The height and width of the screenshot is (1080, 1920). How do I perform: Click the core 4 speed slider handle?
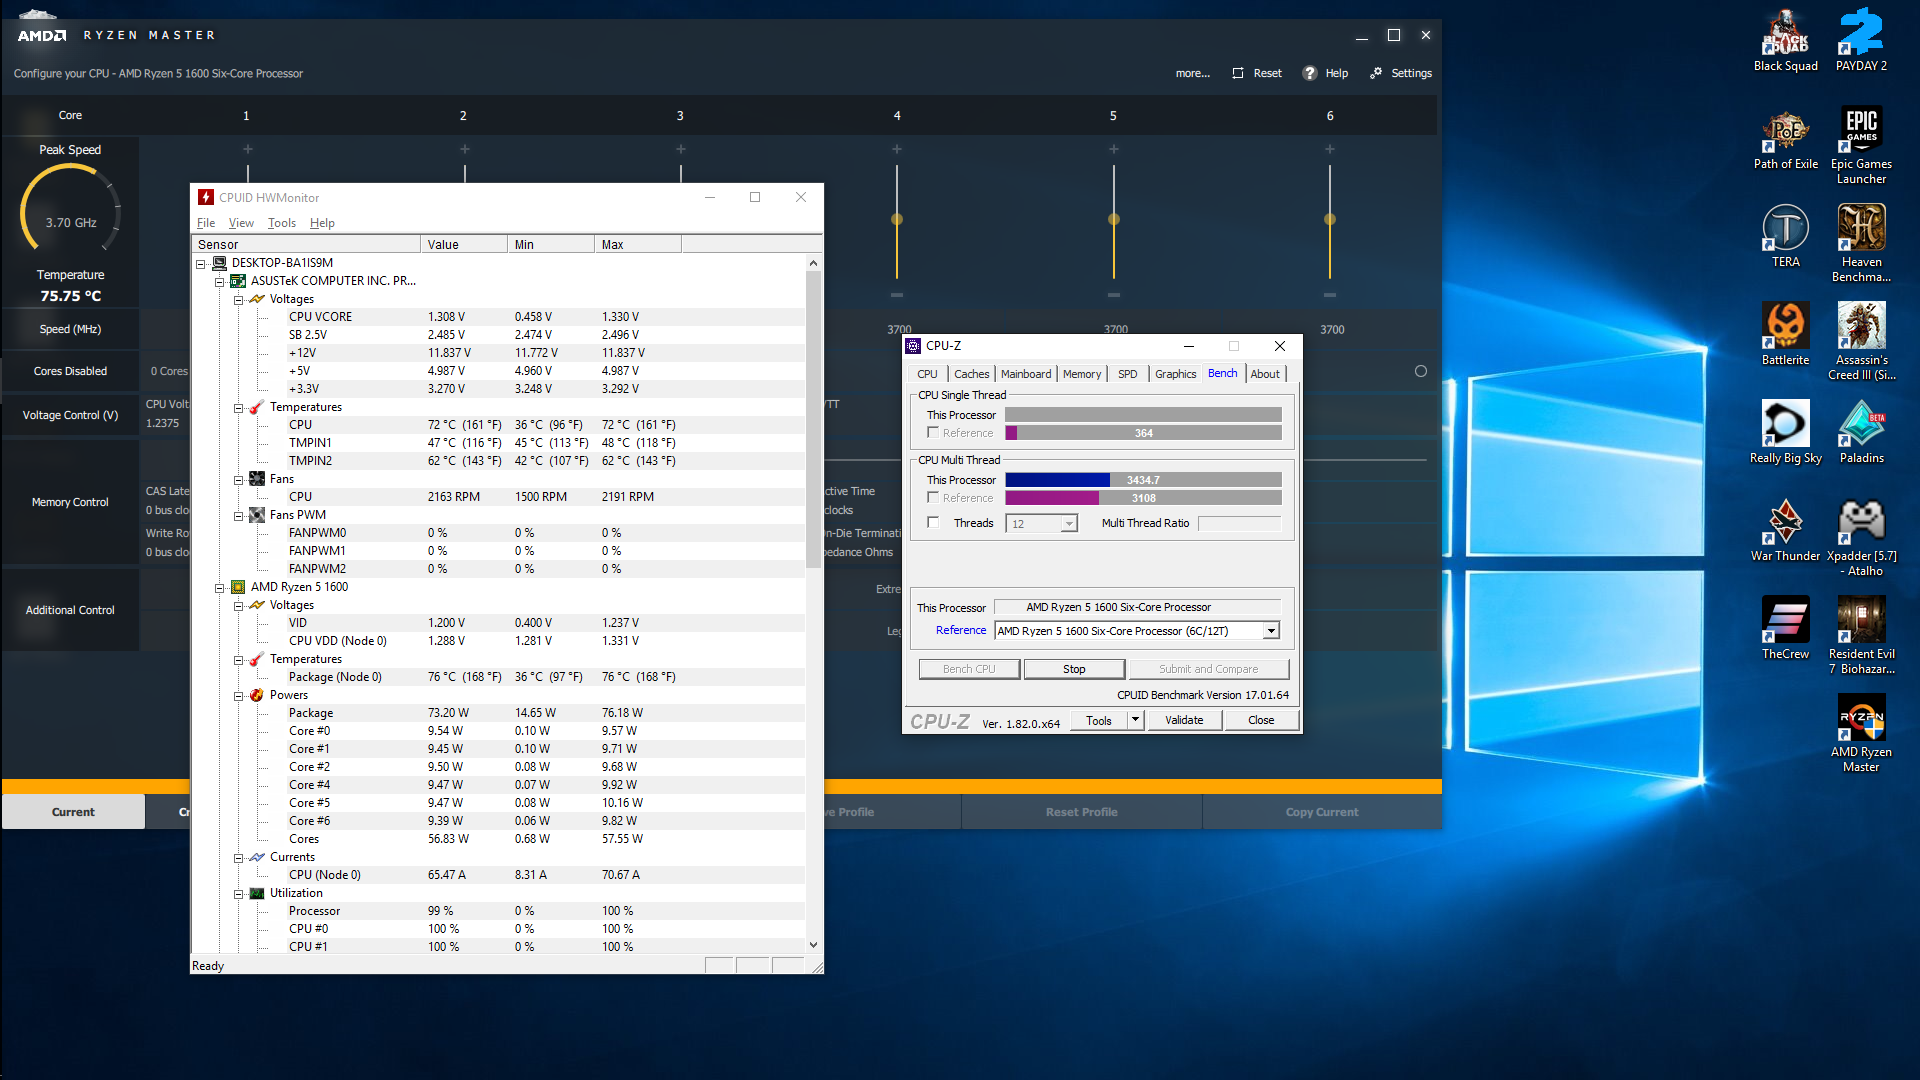[897, 219]
